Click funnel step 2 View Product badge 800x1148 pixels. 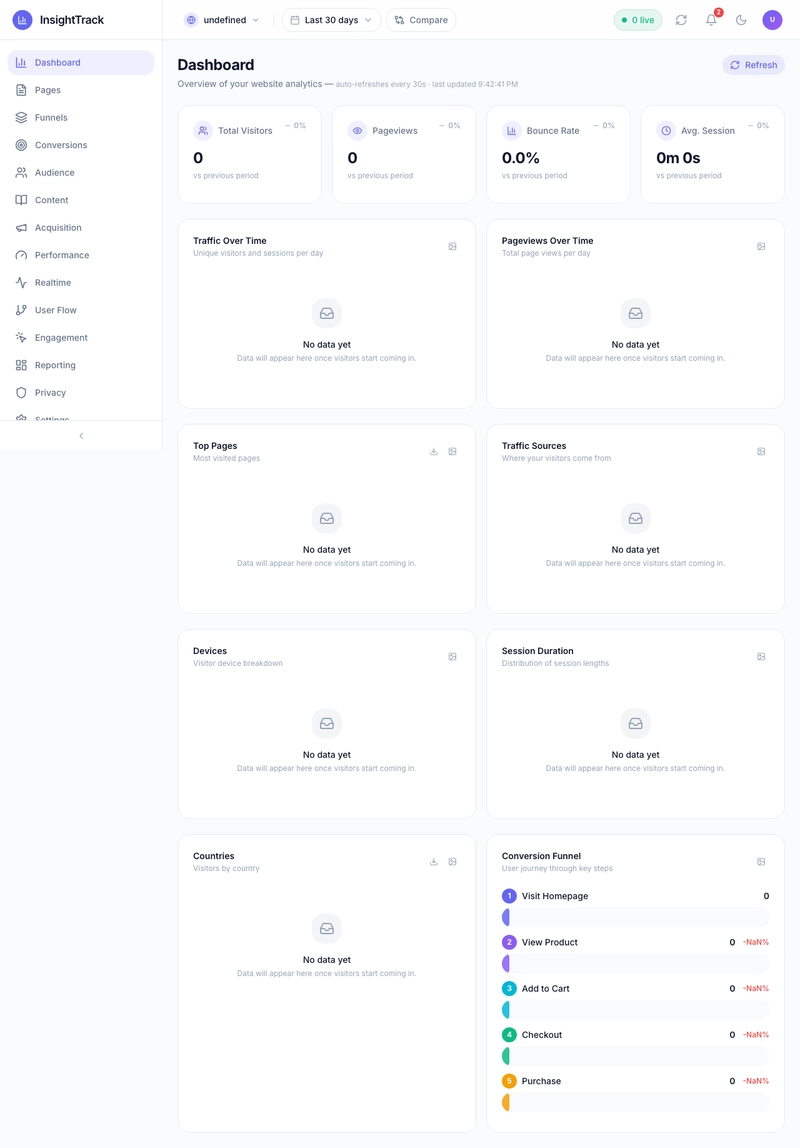pos(509,942)
